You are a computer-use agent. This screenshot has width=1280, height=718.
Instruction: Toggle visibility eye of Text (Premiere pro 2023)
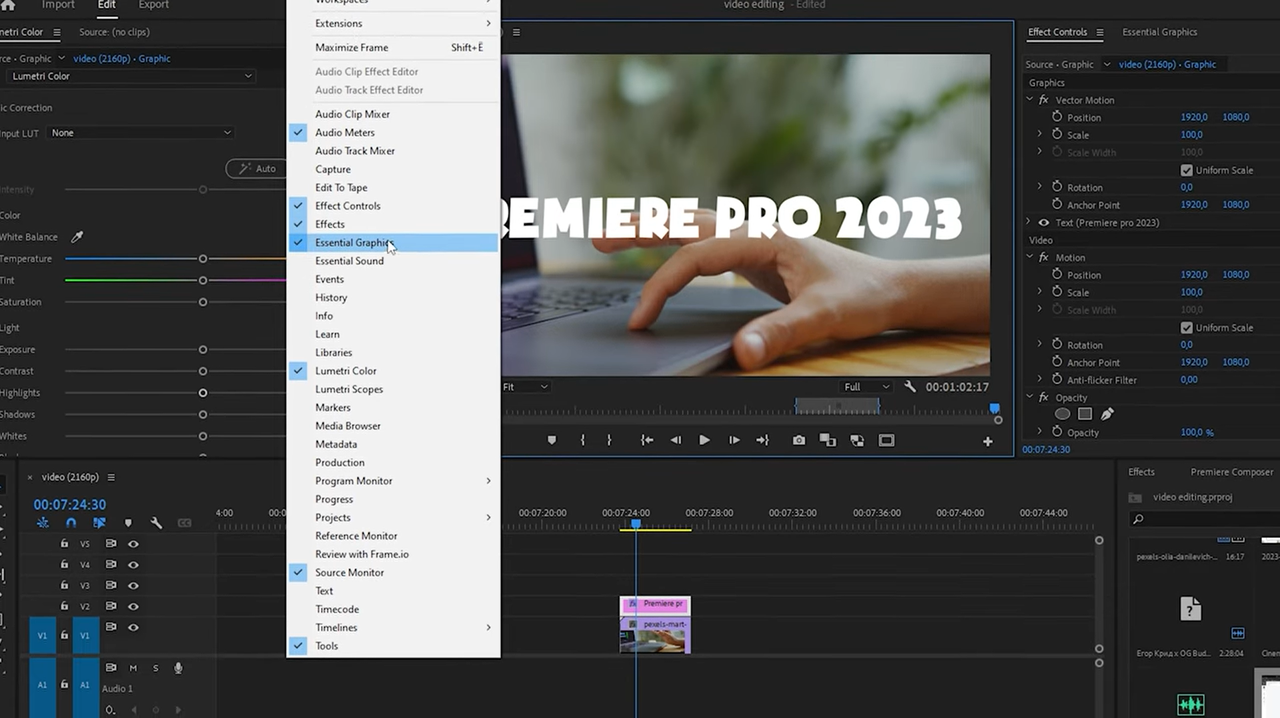[x=1044, y=223]
